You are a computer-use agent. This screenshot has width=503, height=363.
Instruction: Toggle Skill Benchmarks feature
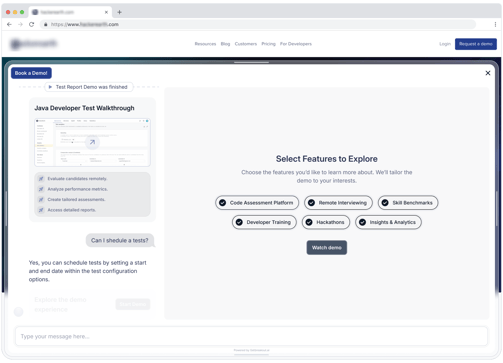point(408,203)
